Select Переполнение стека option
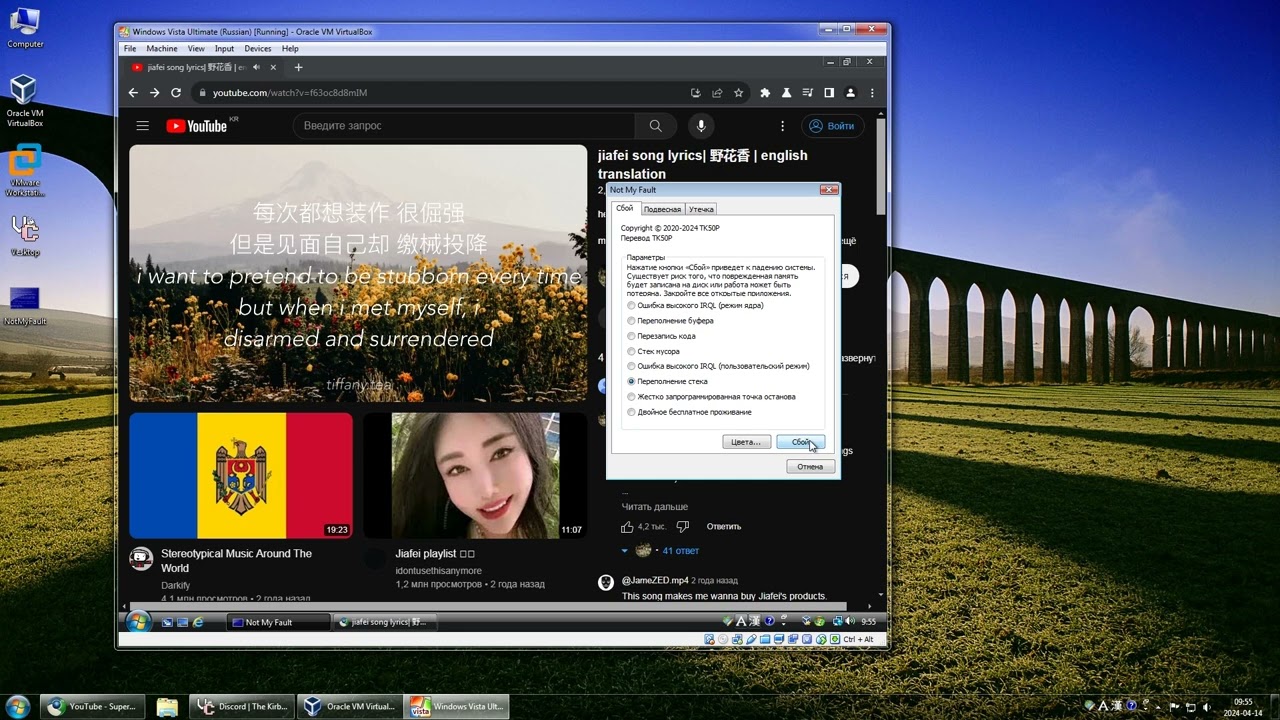This screenshot has width=1280, height=720. click(x=667, y=381)
